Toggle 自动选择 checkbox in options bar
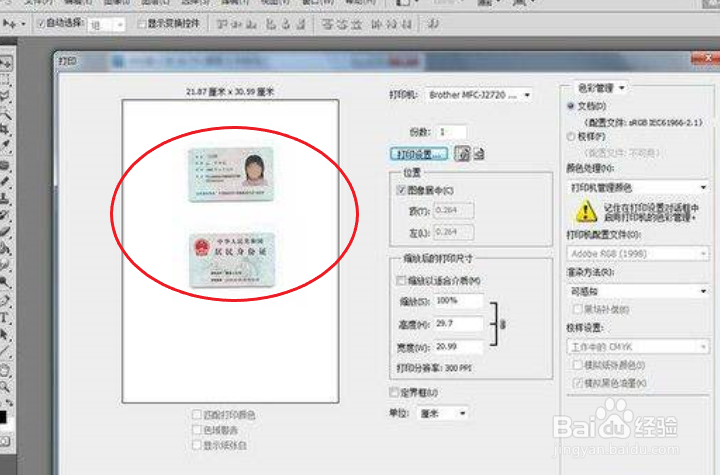Screen dimensions: 720x475 [x=41, y=23]
